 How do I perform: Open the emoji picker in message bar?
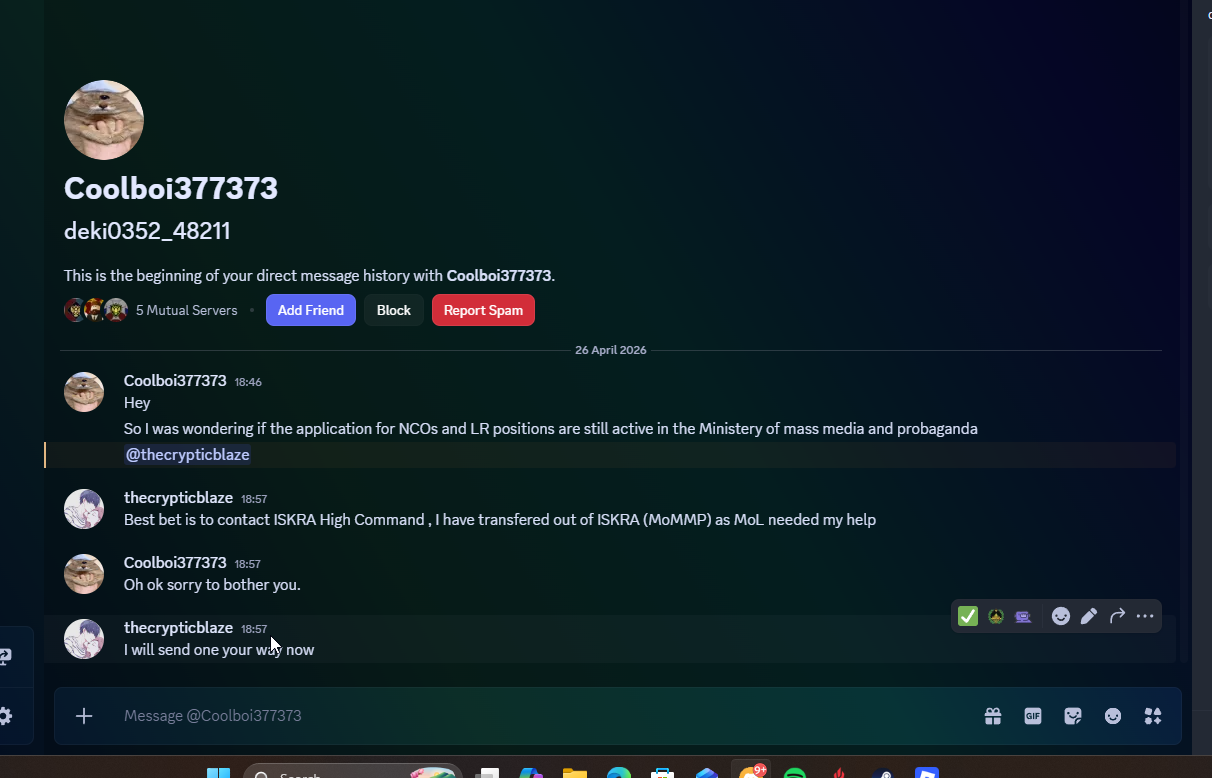(x=1113, y=716)
